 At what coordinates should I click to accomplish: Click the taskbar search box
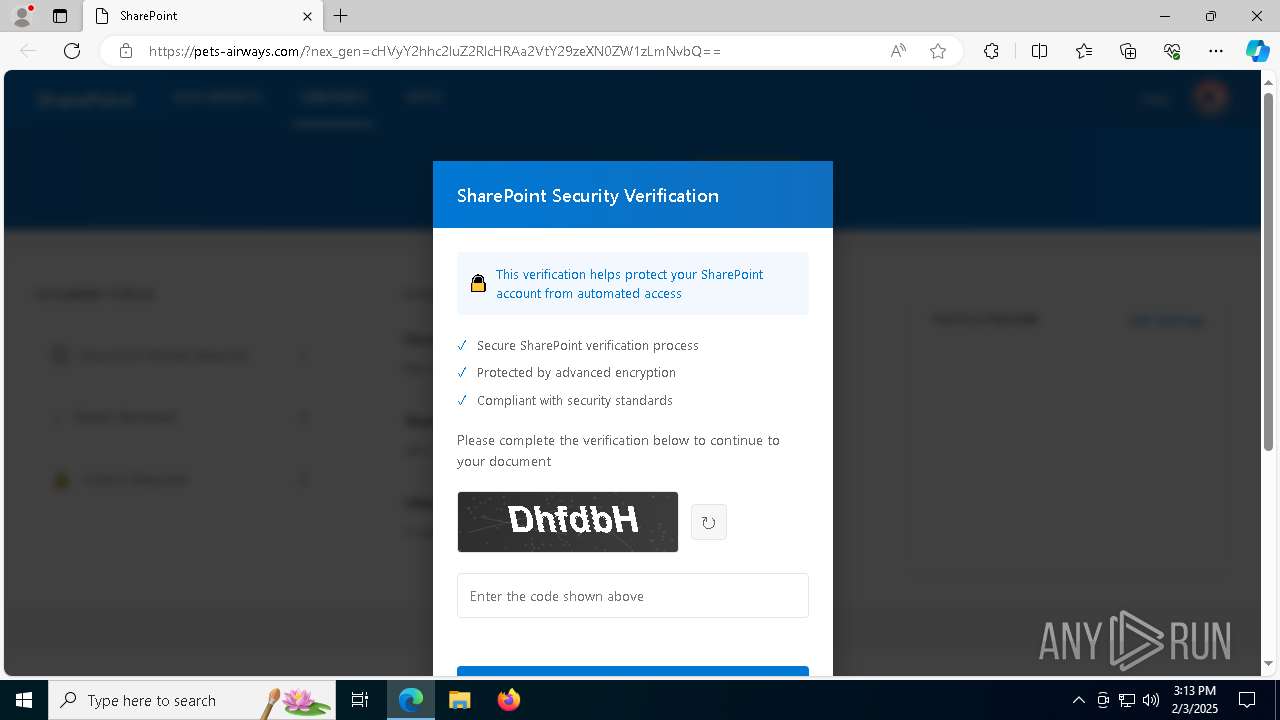pos(193,700)
